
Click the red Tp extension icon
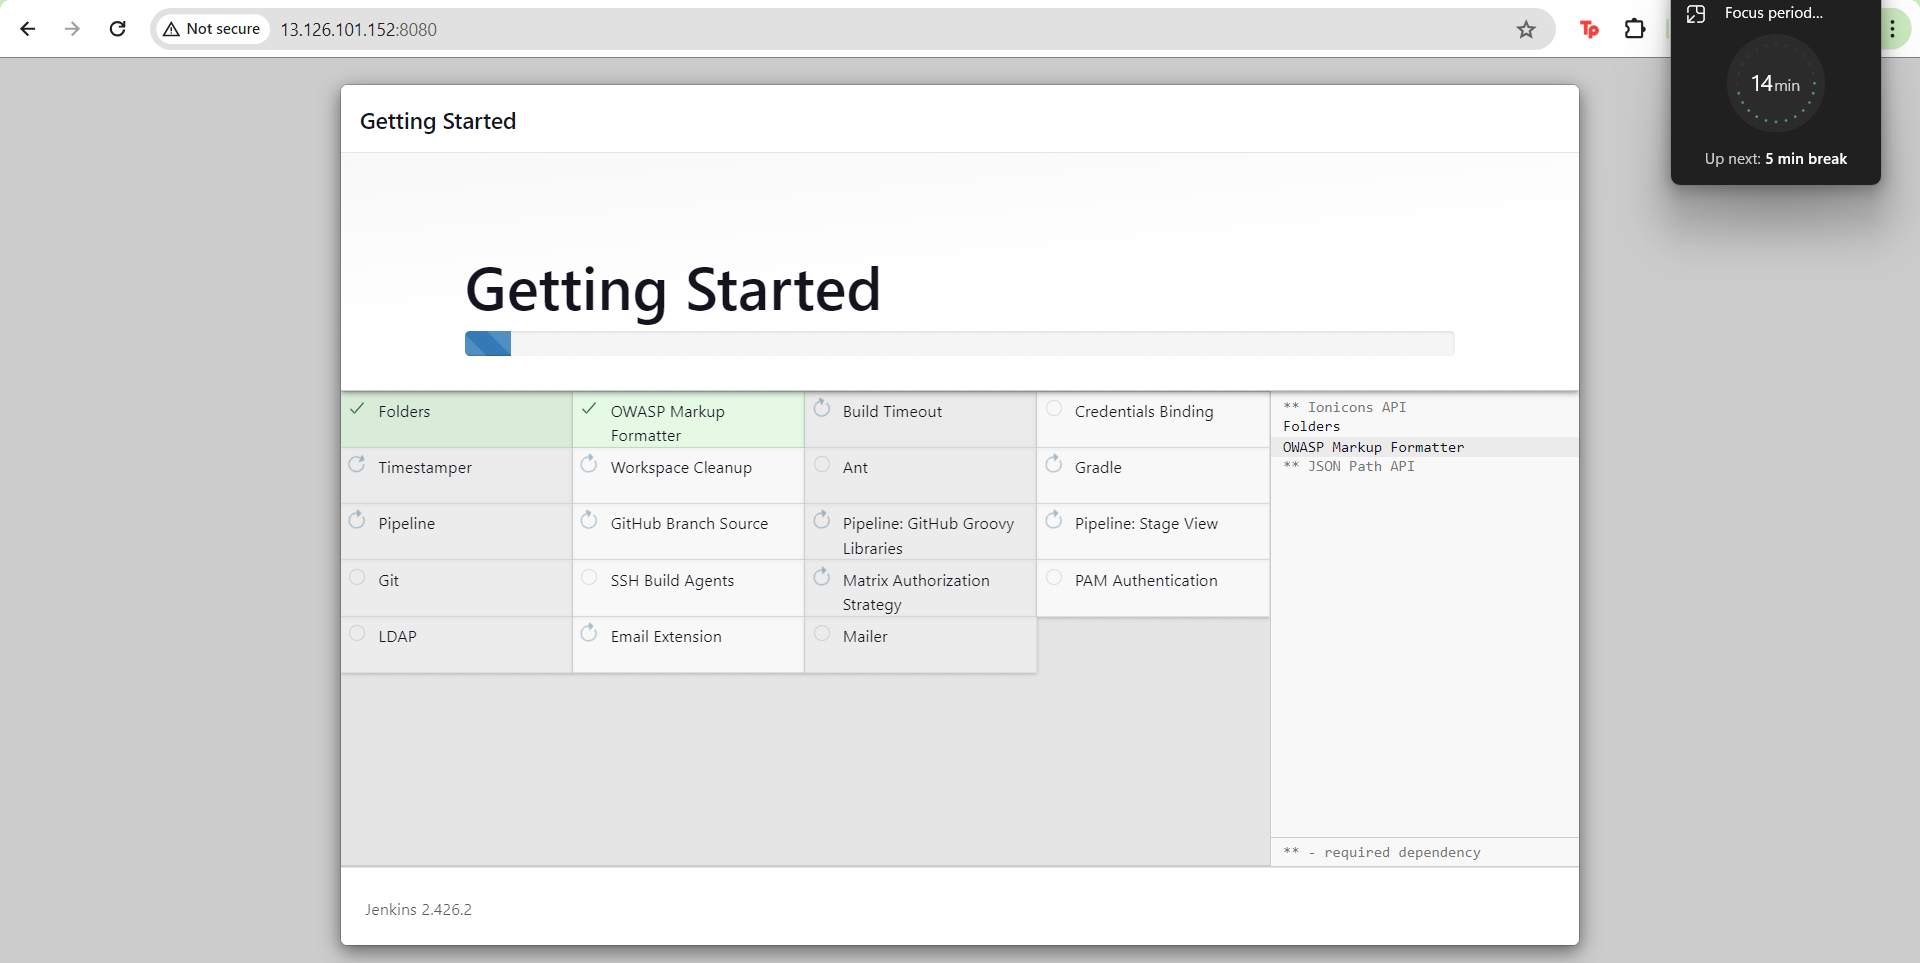(x=1589, y=29)
